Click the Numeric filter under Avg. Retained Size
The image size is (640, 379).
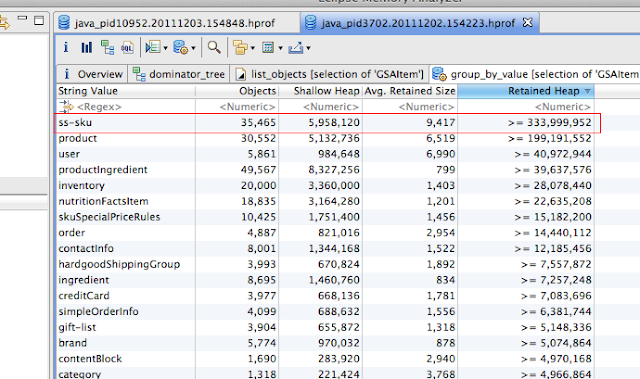410,107
